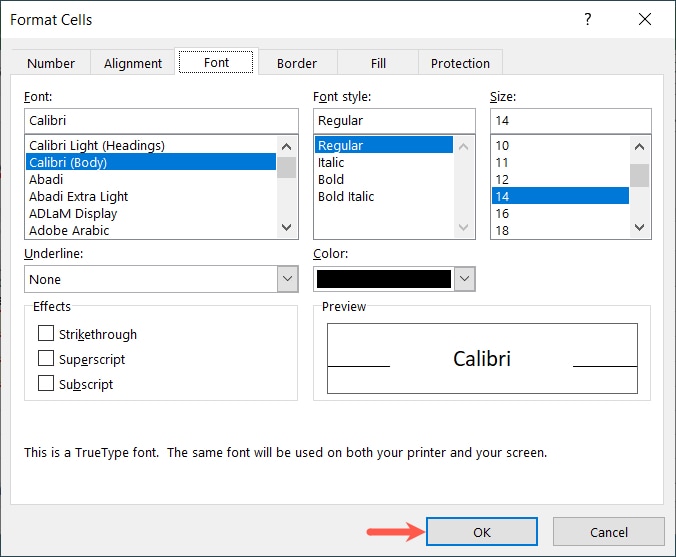Choose font size 12
Image resolution: width=676 pixels, height=557 pixels.
click(560, 179)
